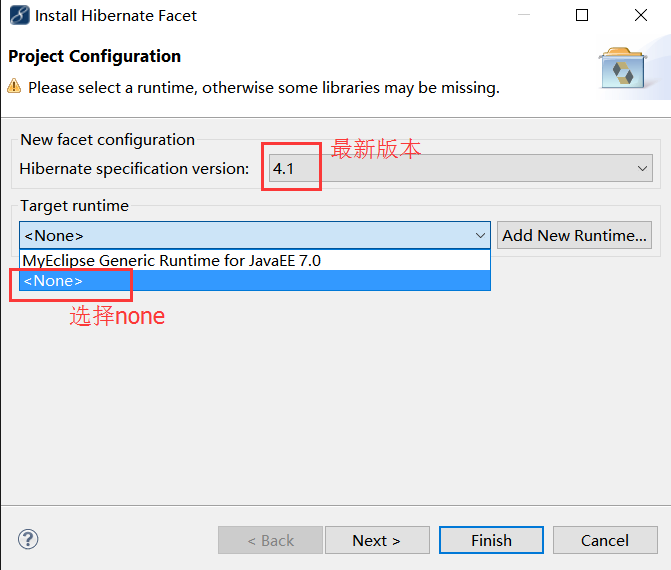Screen dimensions: 671x570
Task: Choose the <None> option in runtime list
Action: pyautogui.click(x=54, y=281)
